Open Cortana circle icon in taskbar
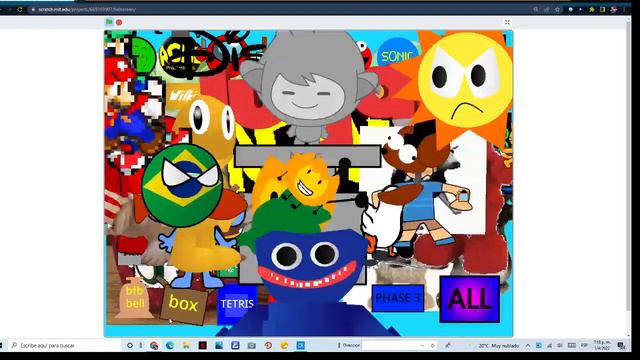 130,345
